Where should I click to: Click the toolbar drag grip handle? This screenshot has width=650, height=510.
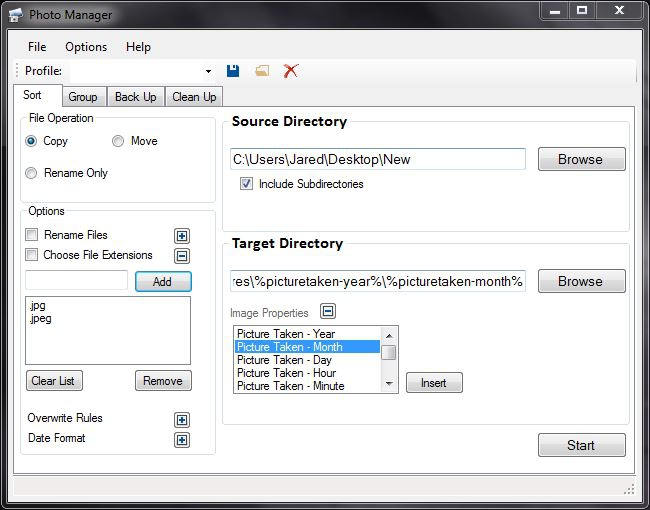click(17, 71)
